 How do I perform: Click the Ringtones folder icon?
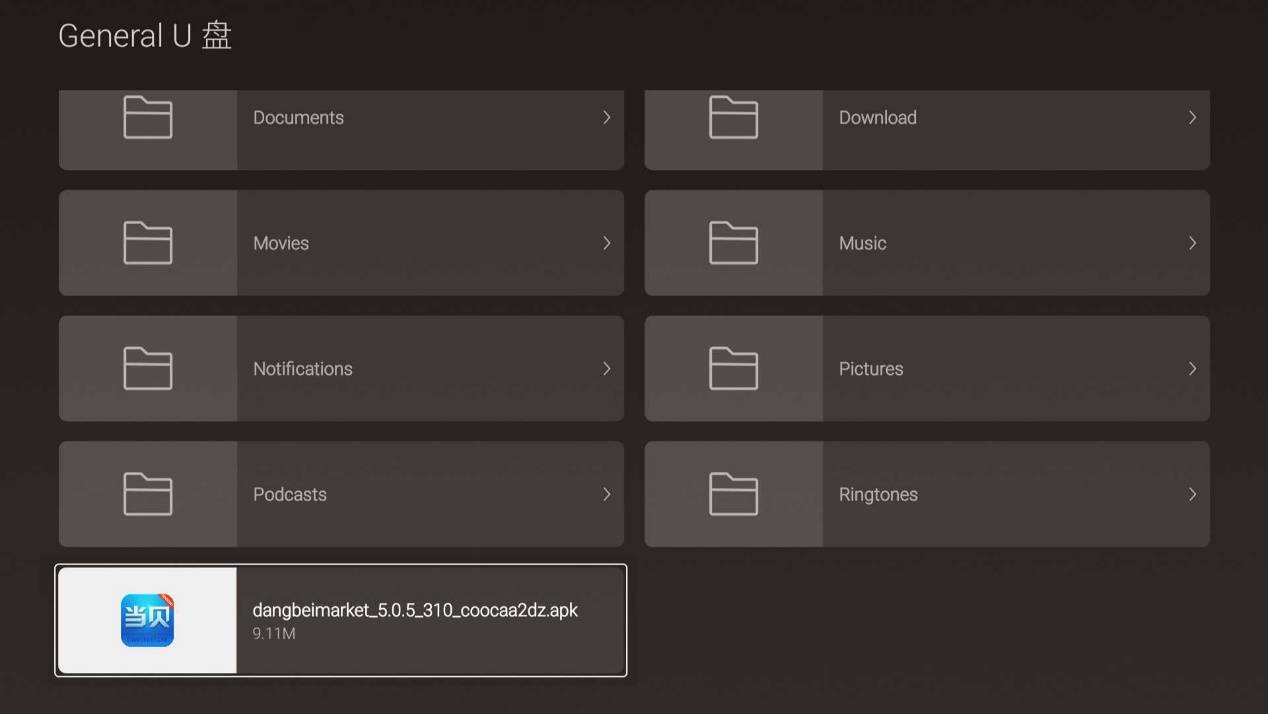[x=733, y=494]
